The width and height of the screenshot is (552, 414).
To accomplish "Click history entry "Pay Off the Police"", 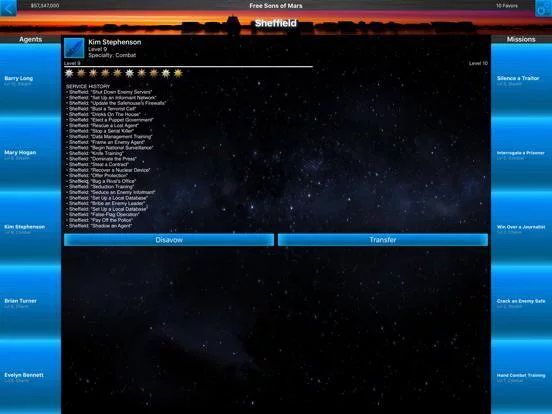I will click(x=100, y=220).
